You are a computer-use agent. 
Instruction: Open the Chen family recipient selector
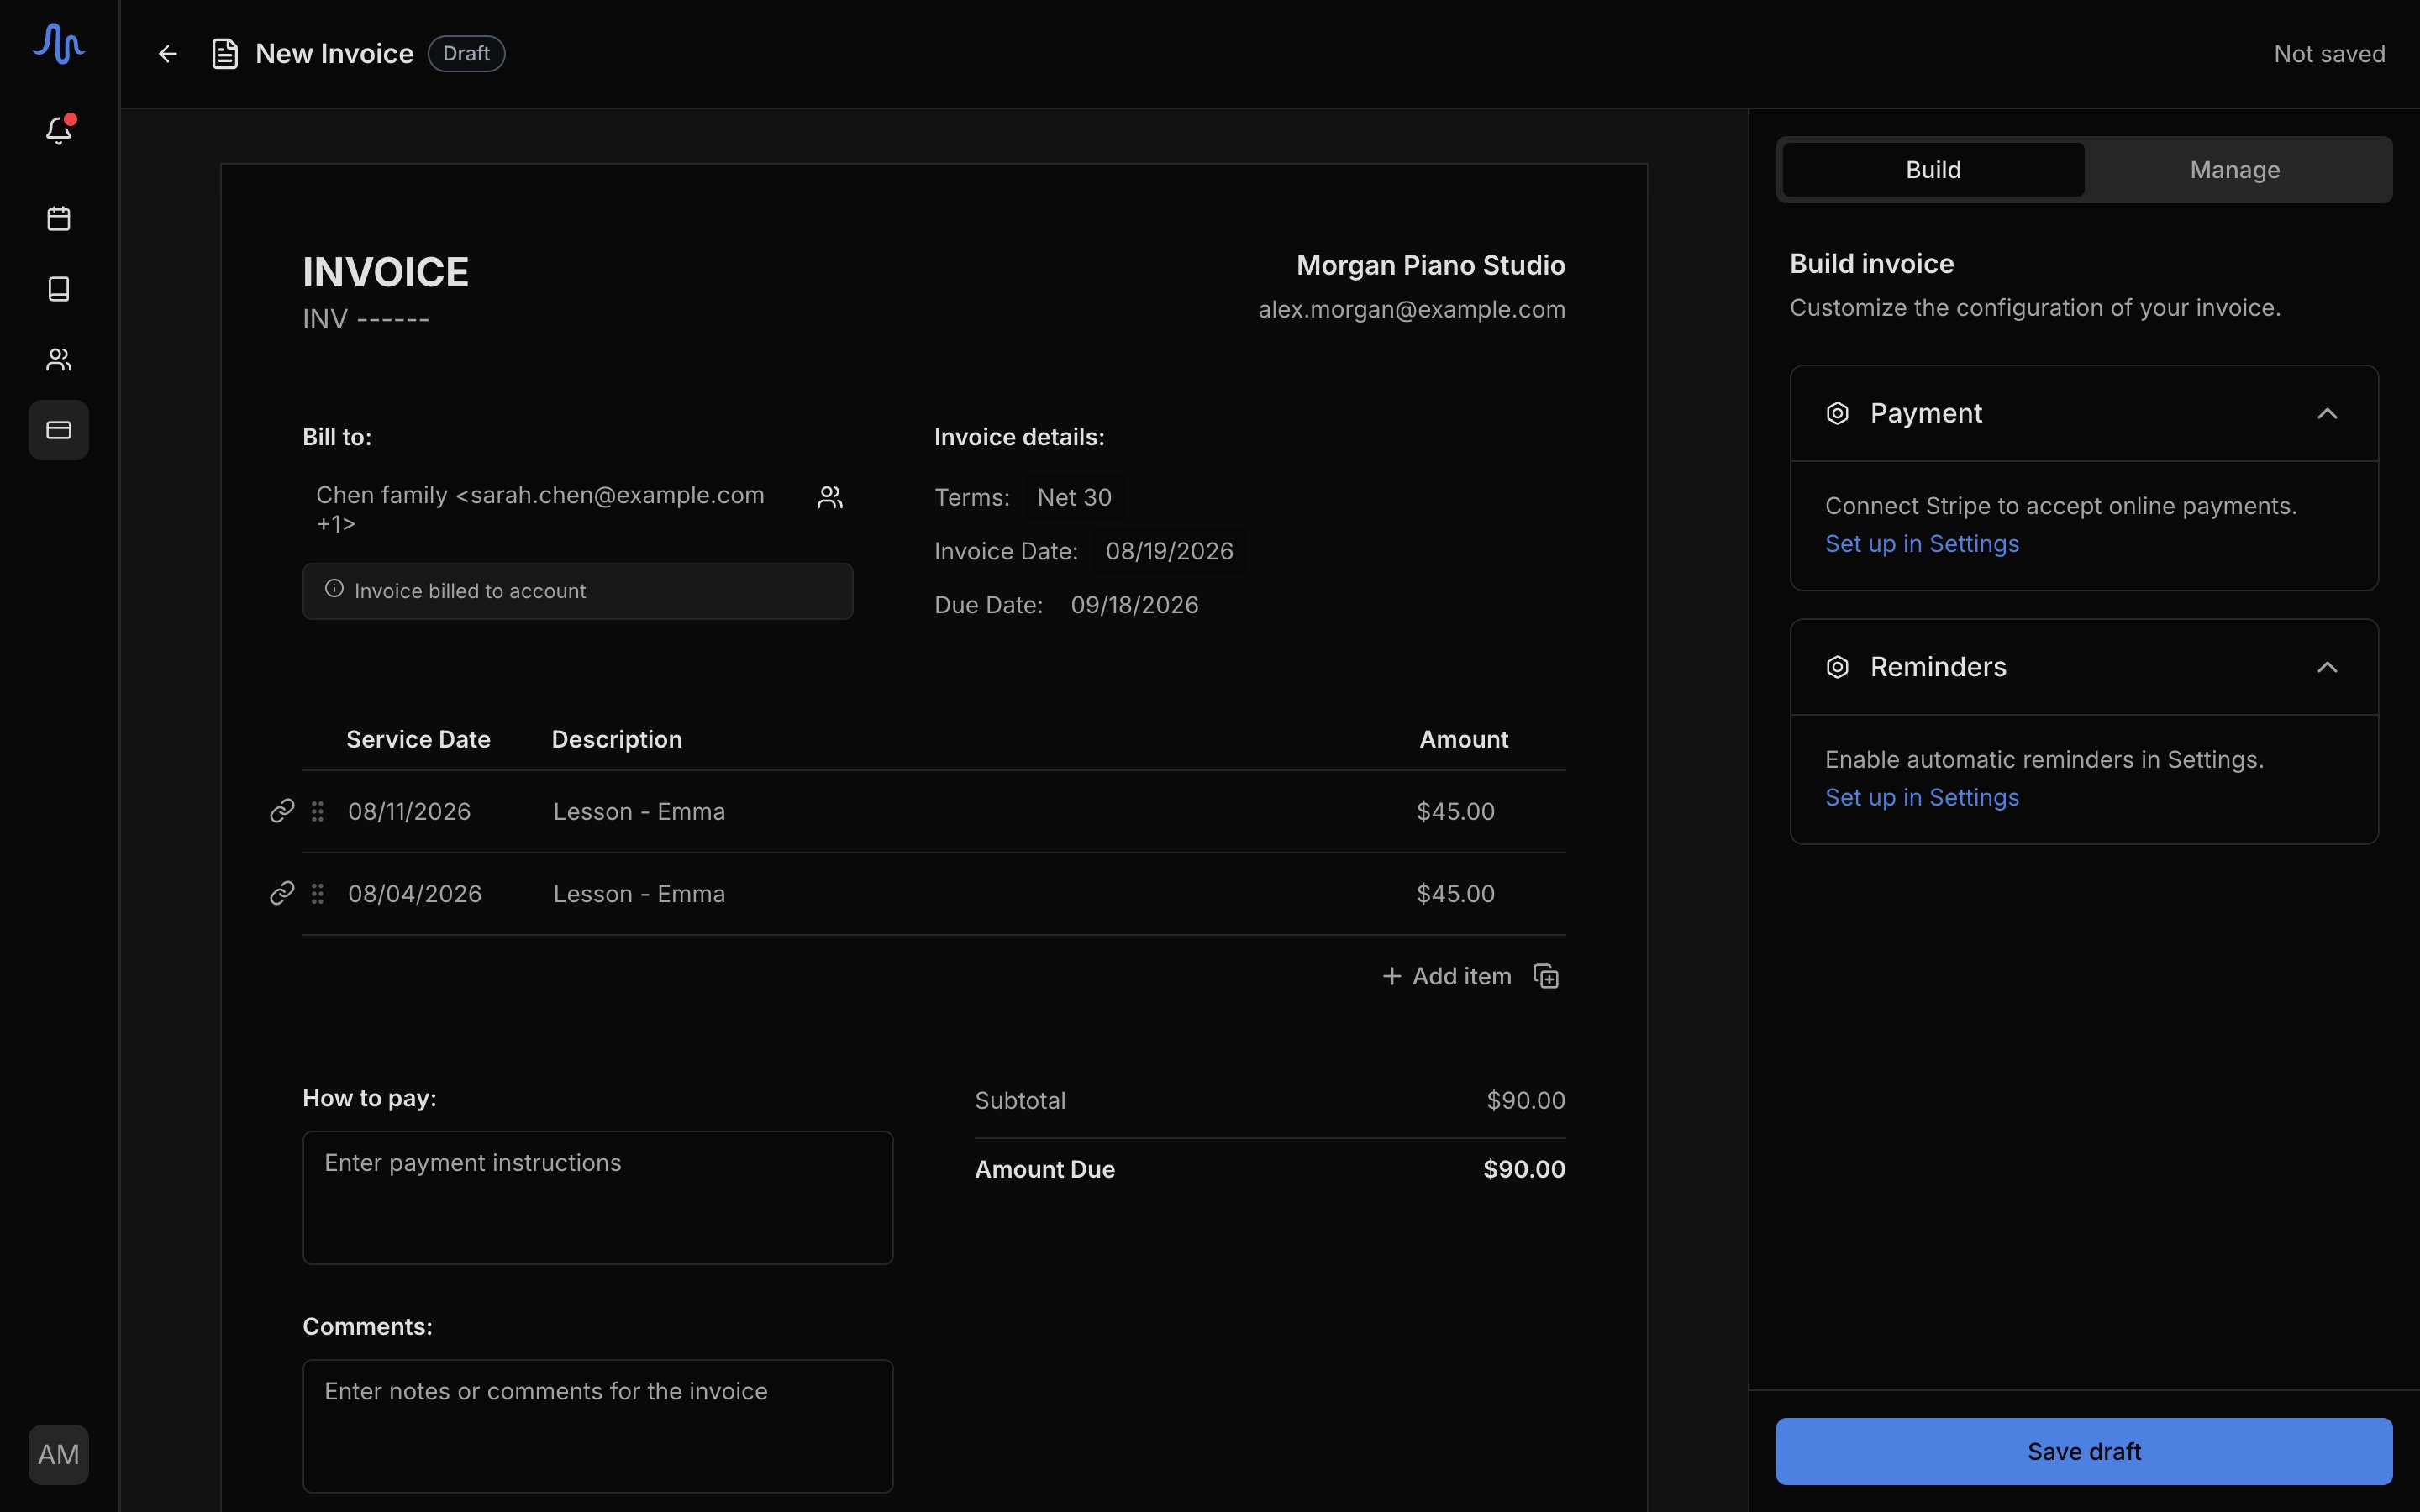pos(553,508)
